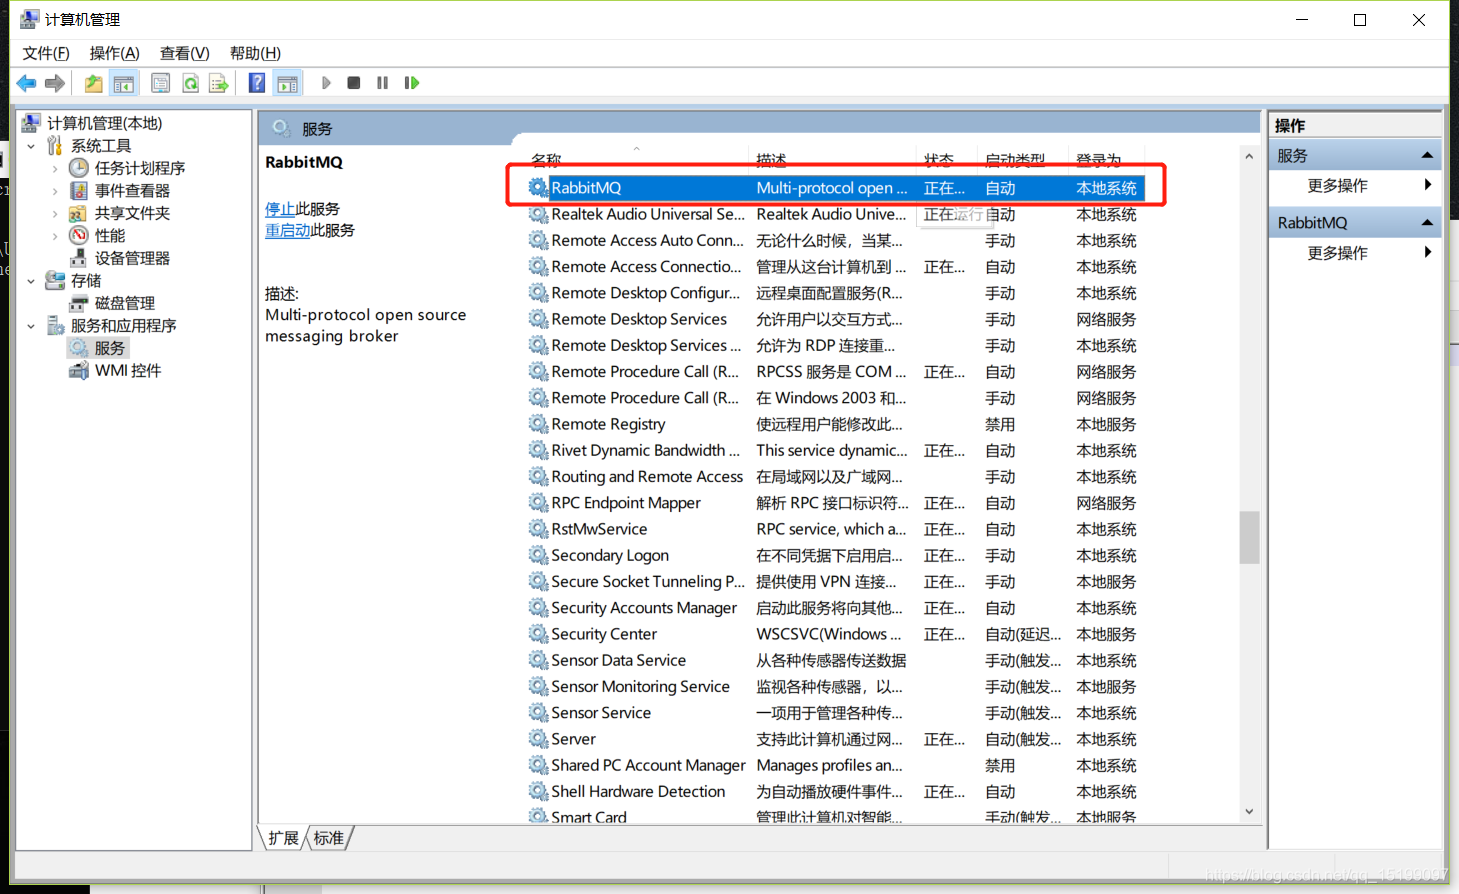Select 设备管理器 in the tree
This screenshot has width=1459, height=894.
point(132,258)
